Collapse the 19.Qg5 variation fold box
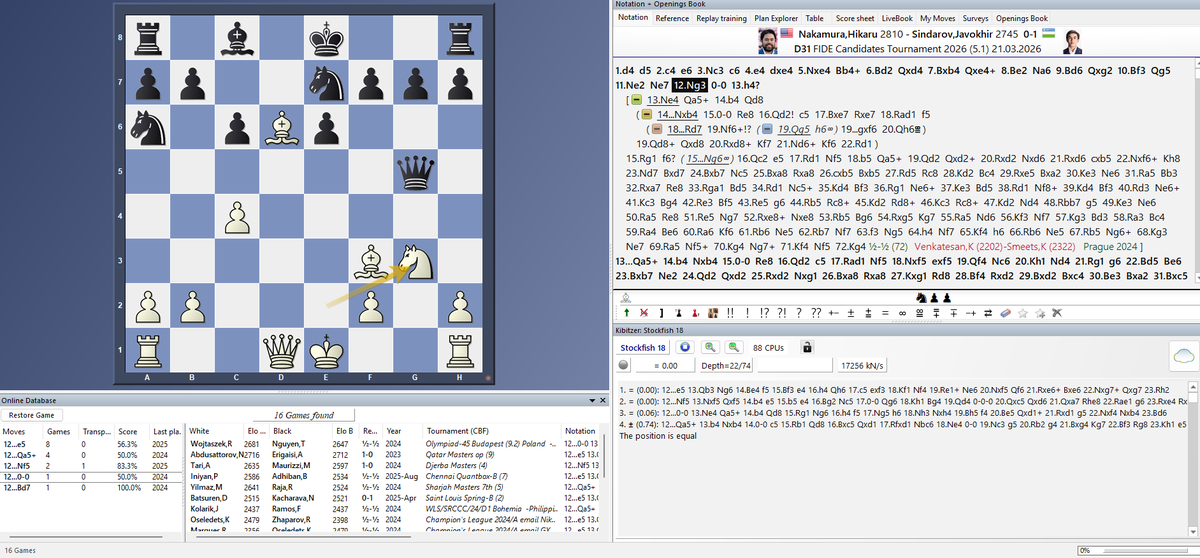 pyautogui.click(x=767, y=128)
